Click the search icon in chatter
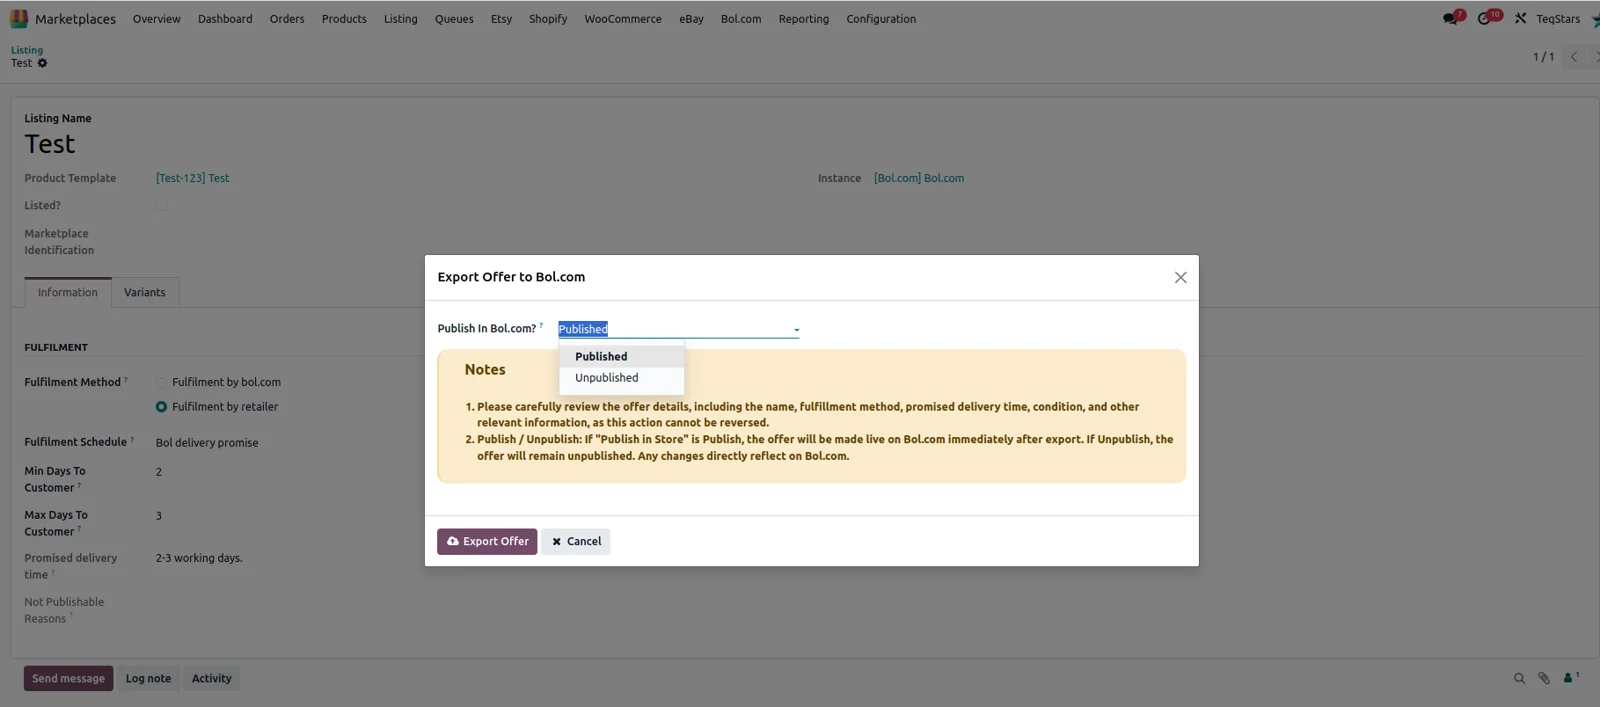1600x707 pixels. pyautogui.click(x=1519, y=678)
